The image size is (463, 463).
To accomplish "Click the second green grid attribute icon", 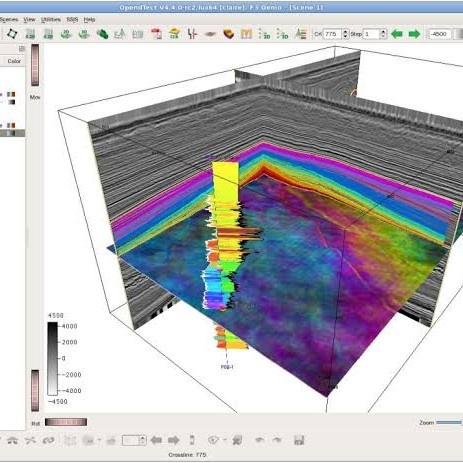I will pos(48,34).
